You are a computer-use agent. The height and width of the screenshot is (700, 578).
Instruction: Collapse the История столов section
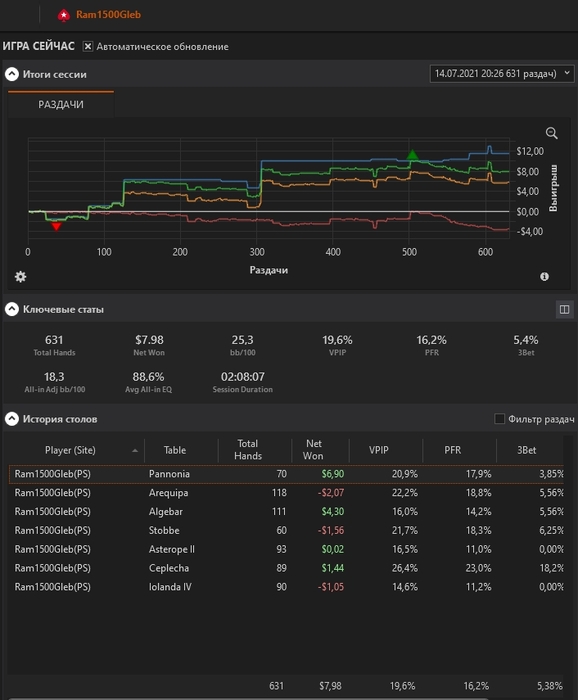click(12, 419)
